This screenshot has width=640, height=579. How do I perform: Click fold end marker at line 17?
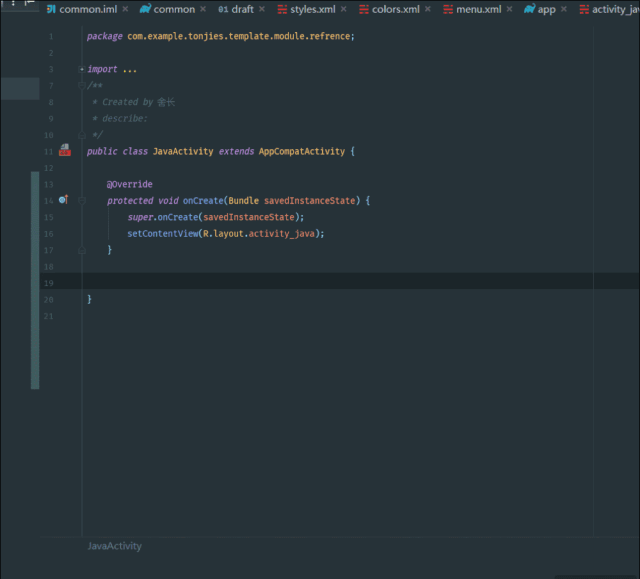point(82,250)
